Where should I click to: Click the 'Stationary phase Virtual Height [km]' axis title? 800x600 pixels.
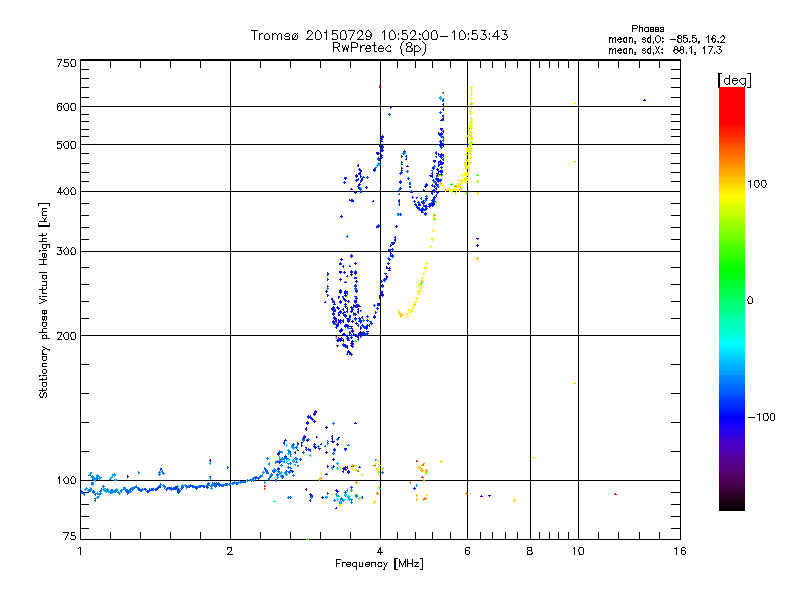point(43,301)
